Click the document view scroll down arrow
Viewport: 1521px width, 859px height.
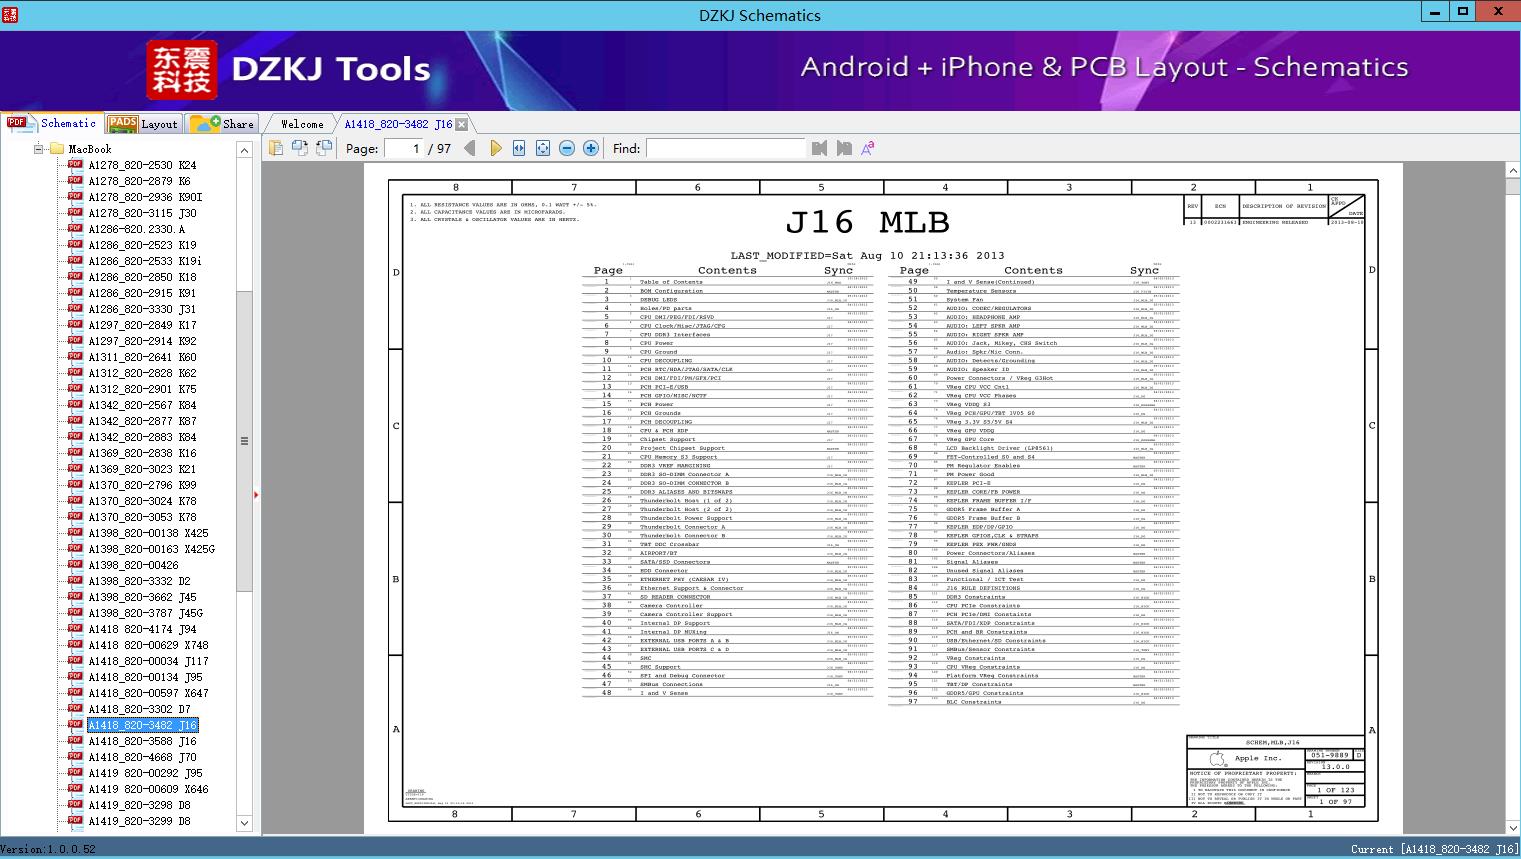click(x=1512, y=828)
